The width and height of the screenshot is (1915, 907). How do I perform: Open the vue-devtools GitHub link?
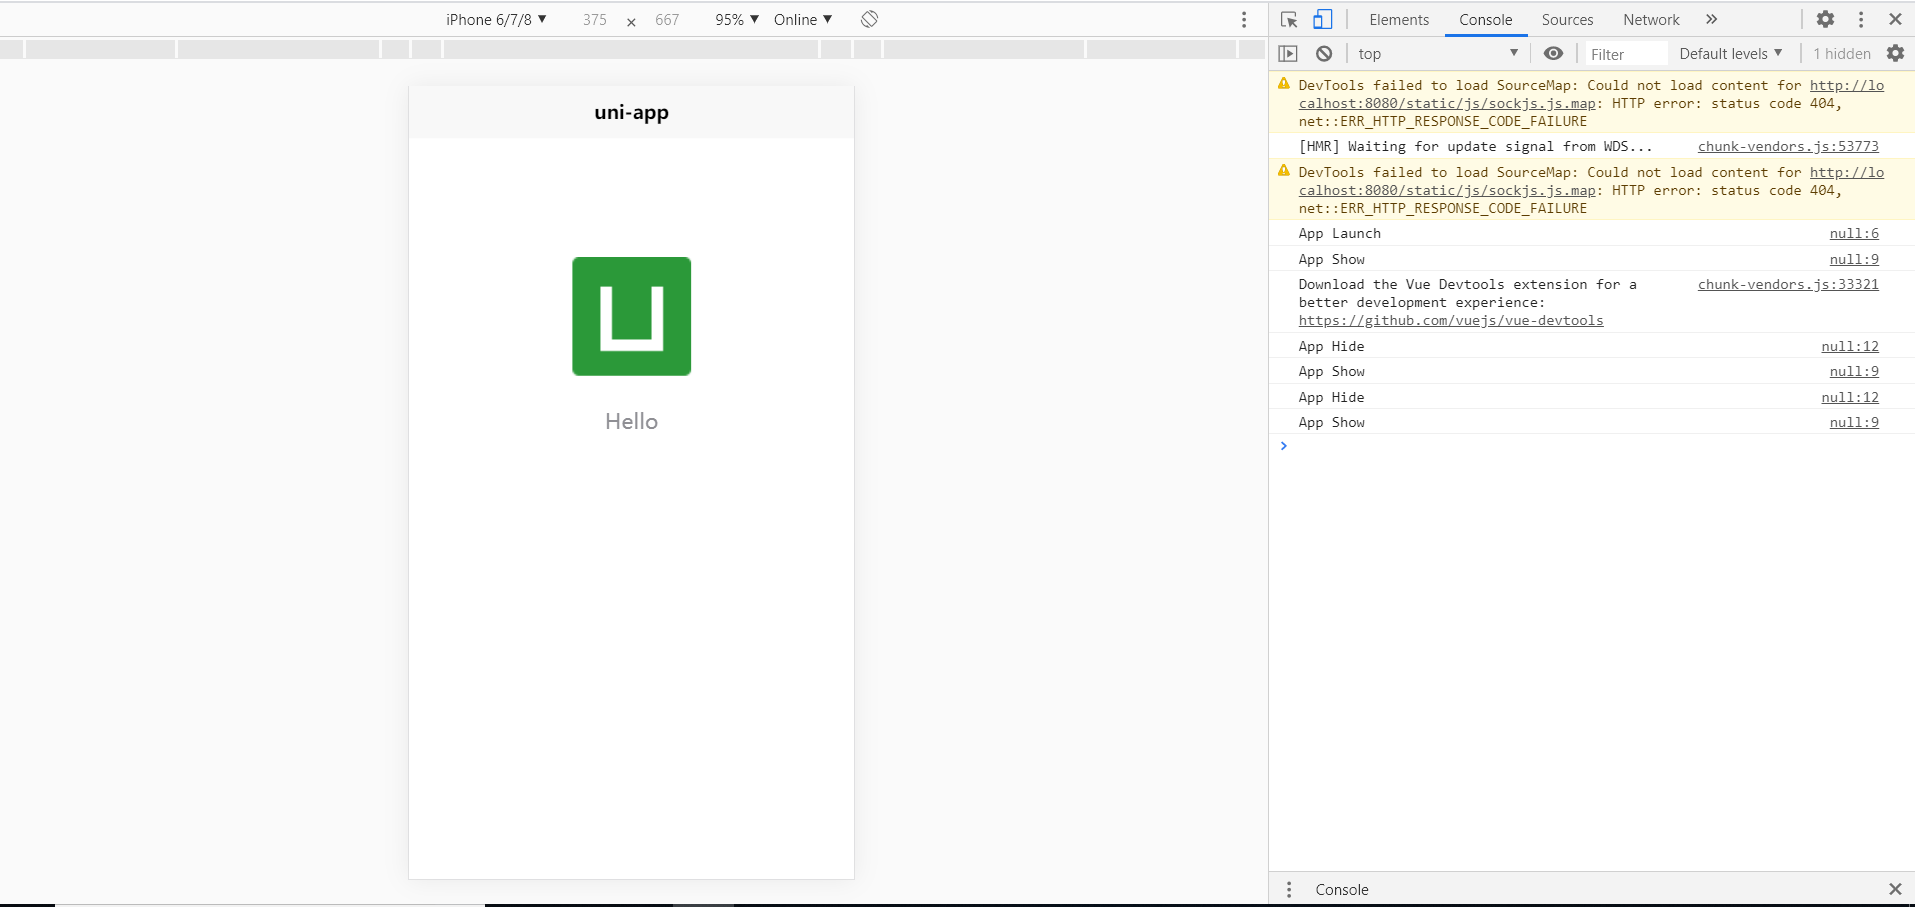pos(1450,321)
